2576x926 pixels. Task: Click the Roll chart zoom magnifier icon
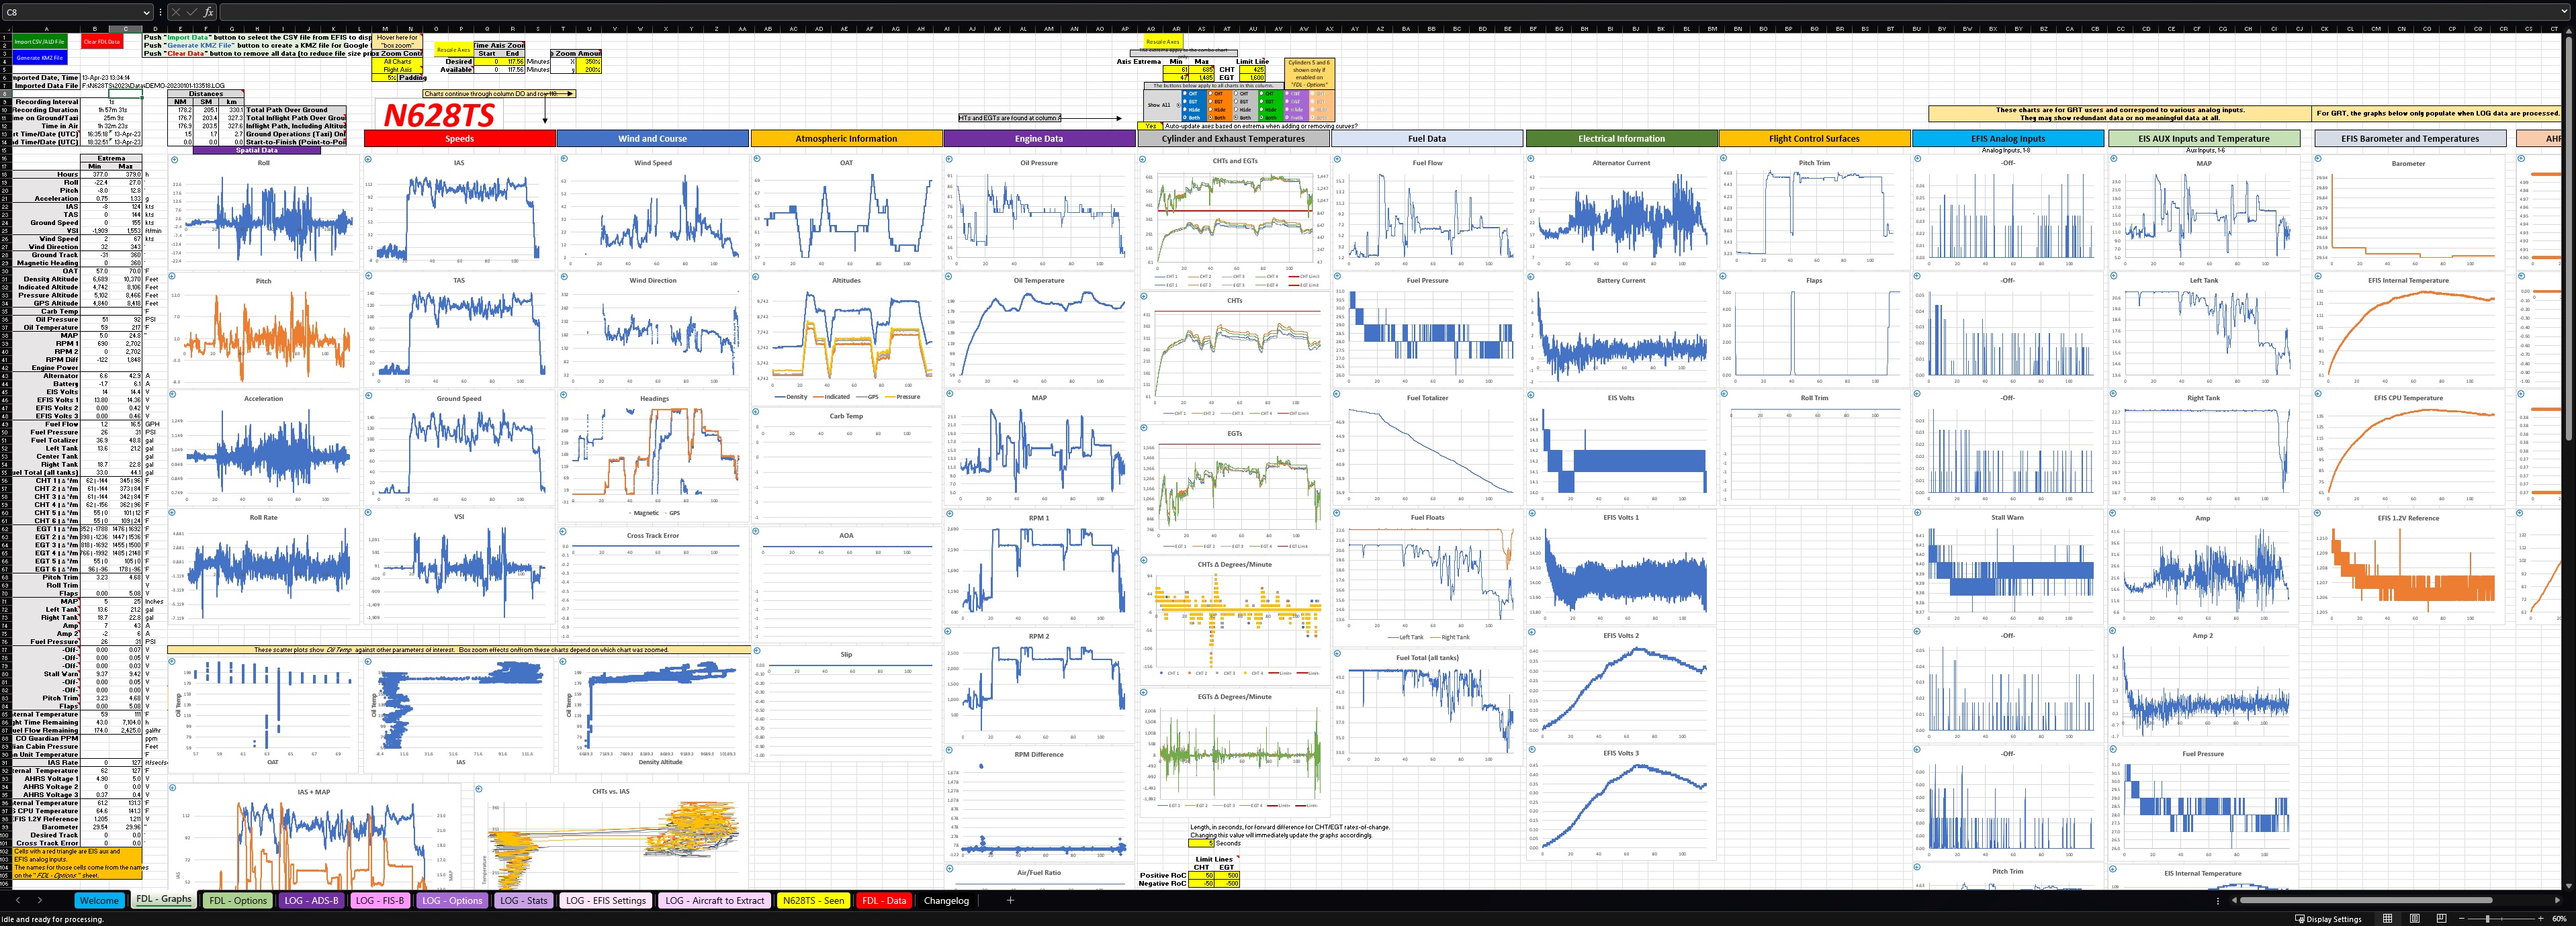[175, 159]
